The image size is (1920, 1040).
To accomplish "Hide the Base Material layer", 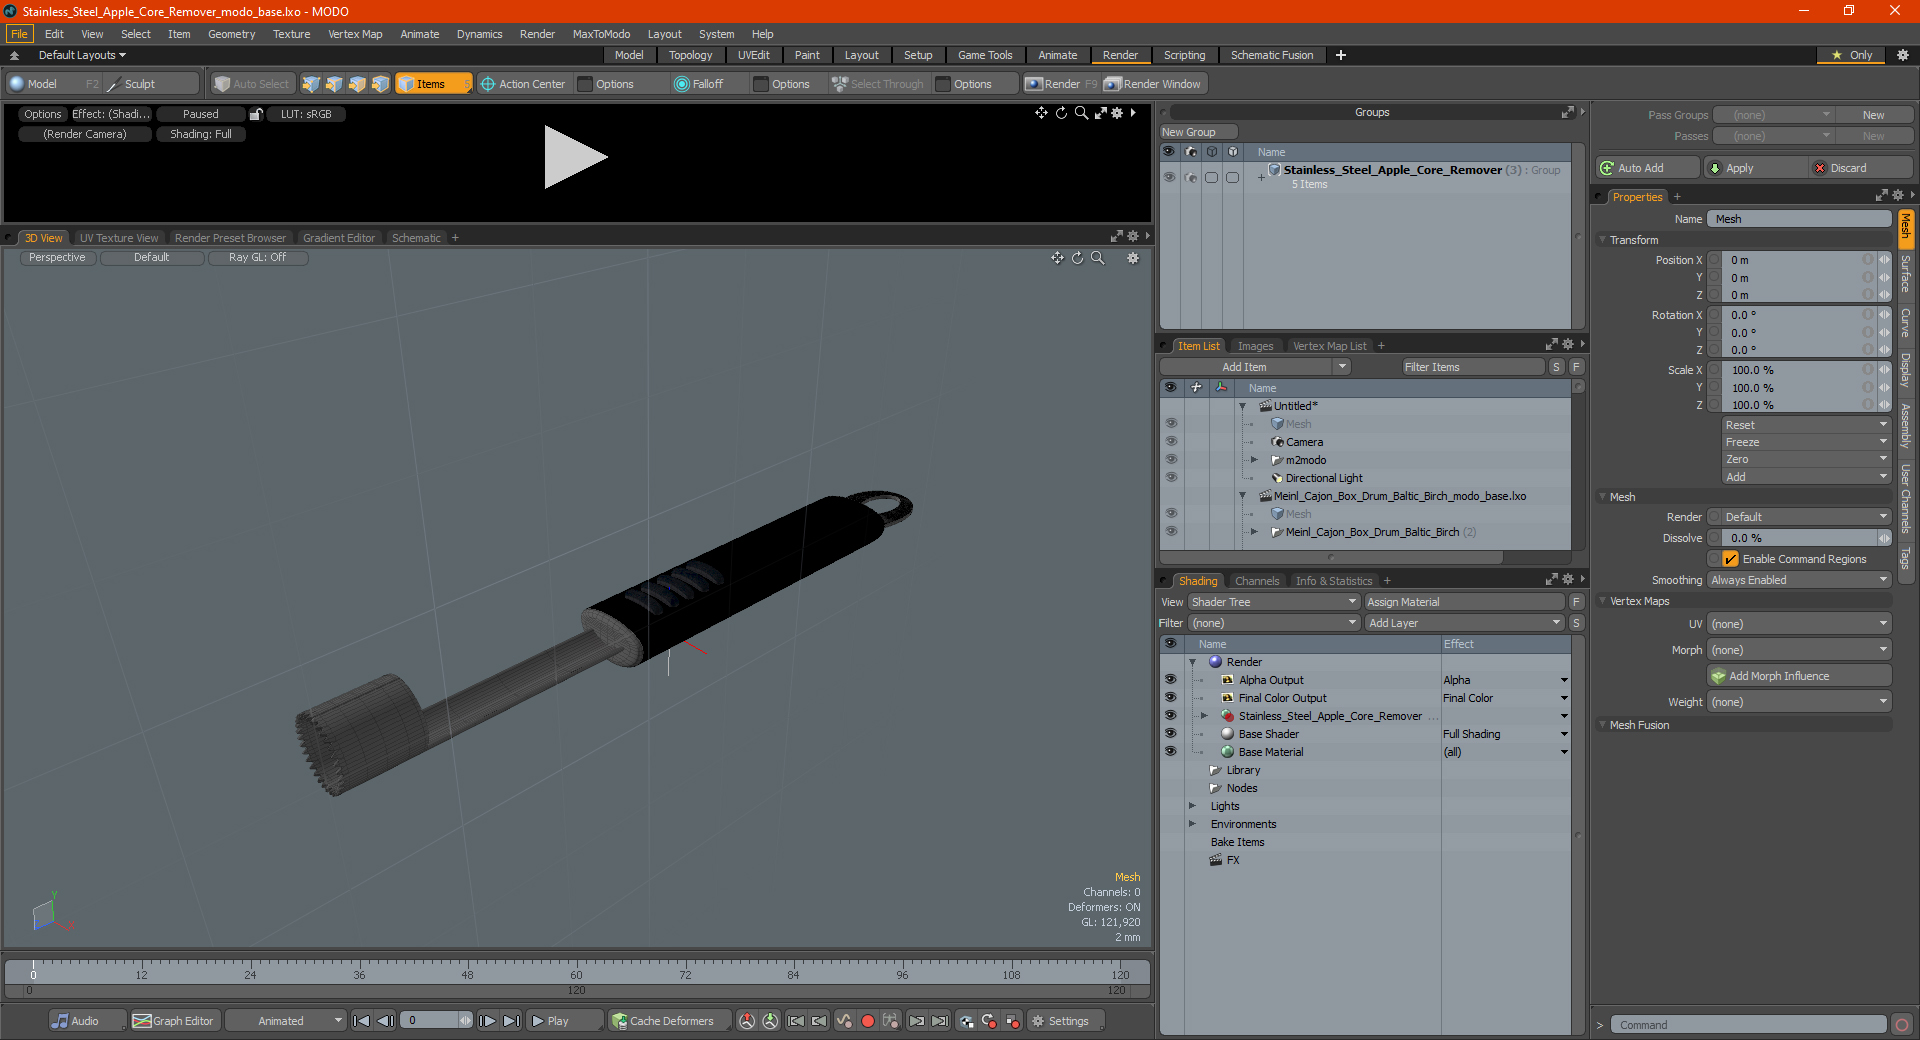I will pyautogui.click(x=1170, y=751).
